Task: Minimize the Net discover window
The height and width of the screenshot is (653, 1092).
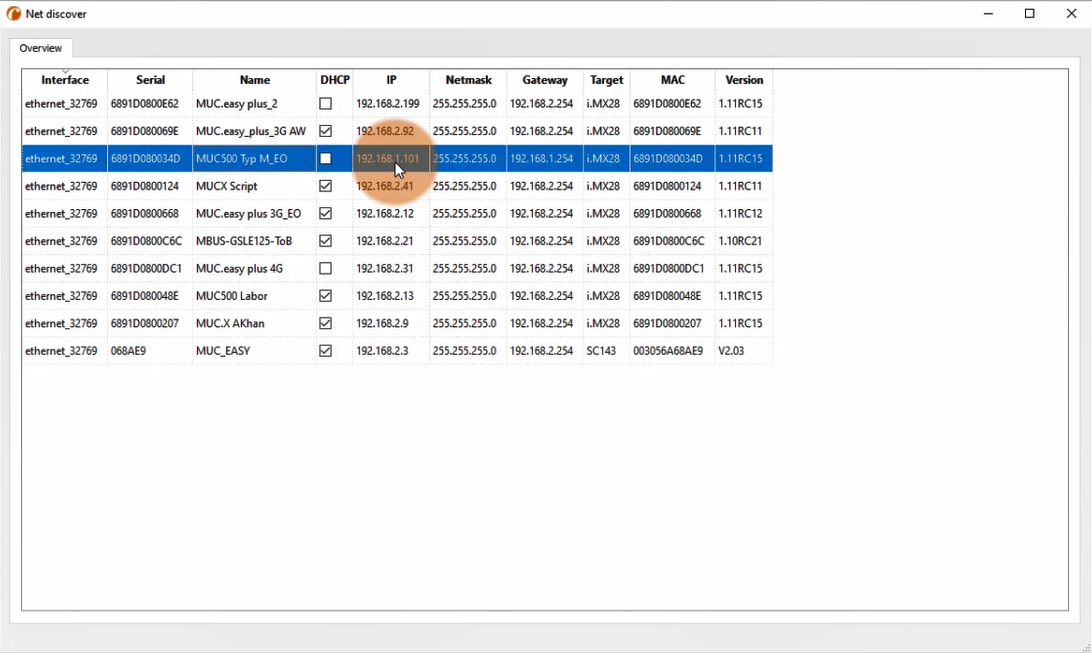Action: point(988,13)
